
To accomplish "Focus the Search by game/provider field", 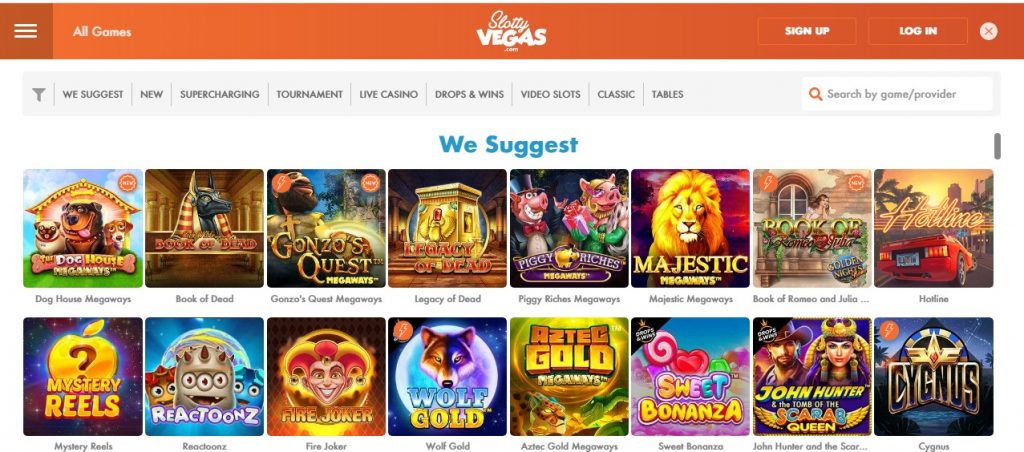I will pos(897,94).
